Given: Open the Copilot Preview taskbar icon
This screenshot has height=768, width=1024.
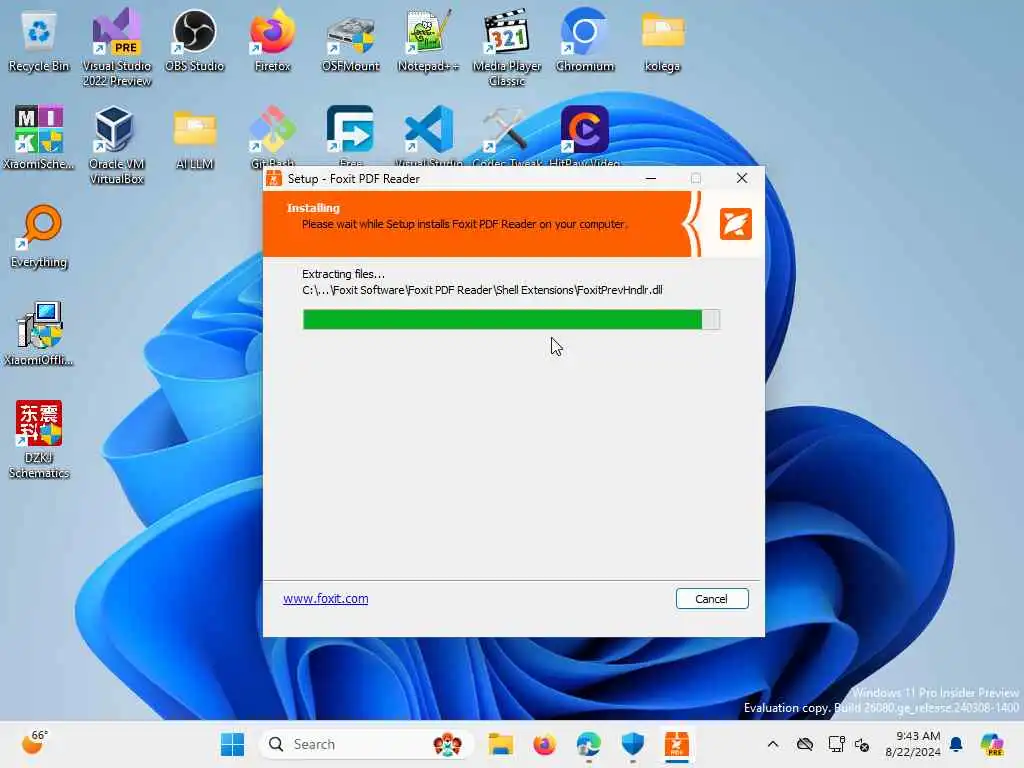Looking at the screenshot, I should (x=993, y=744).
